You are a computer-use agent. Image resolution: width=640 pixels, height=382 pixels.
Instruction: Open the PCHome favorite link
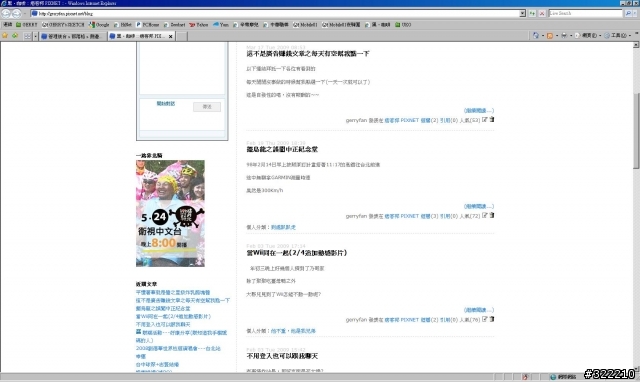[x=147, y=25]
